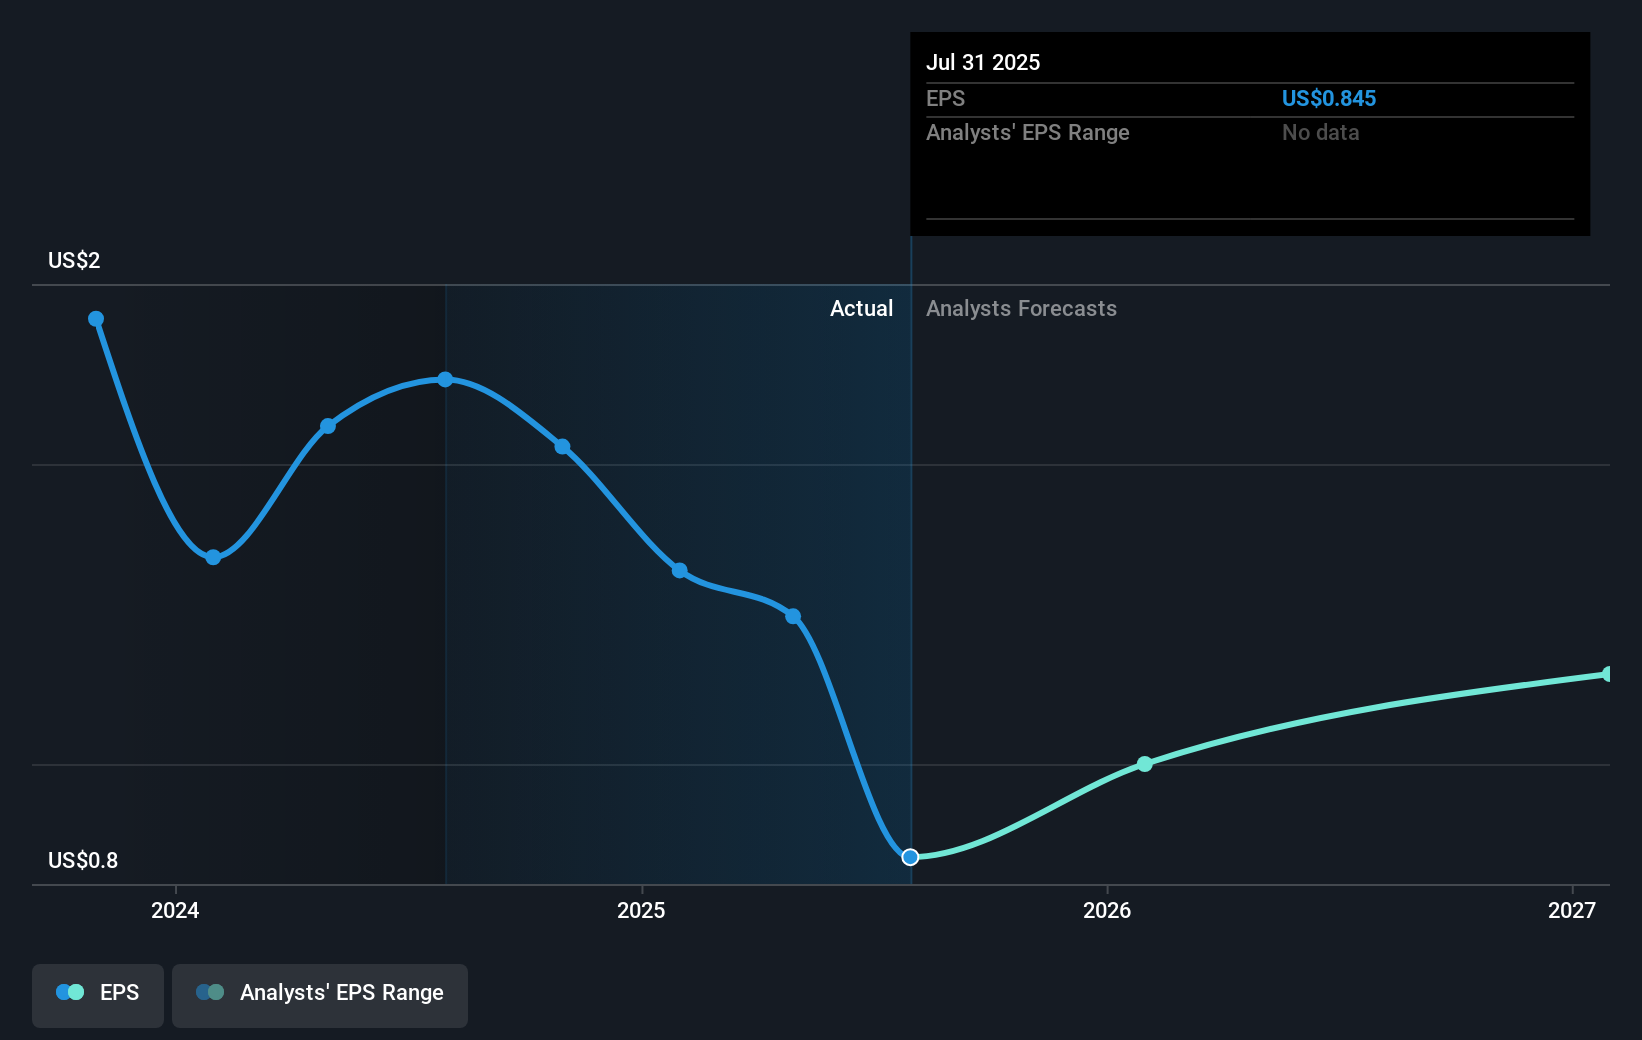Screen dimensions: 1642x1040
Task: Toggle the EPS series visibility
Action: click(x=97, y=995)
